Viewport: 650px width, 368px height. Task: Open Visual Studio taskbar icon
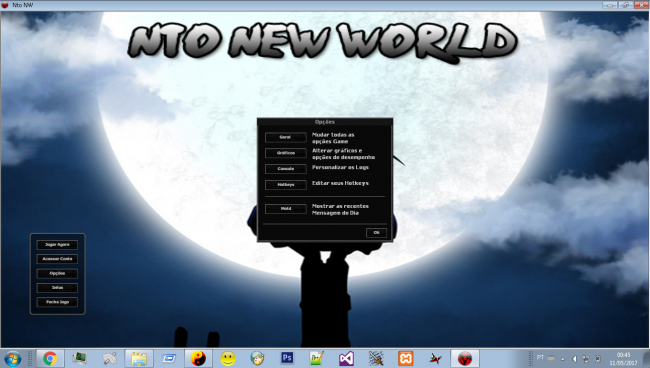point(346,358)
